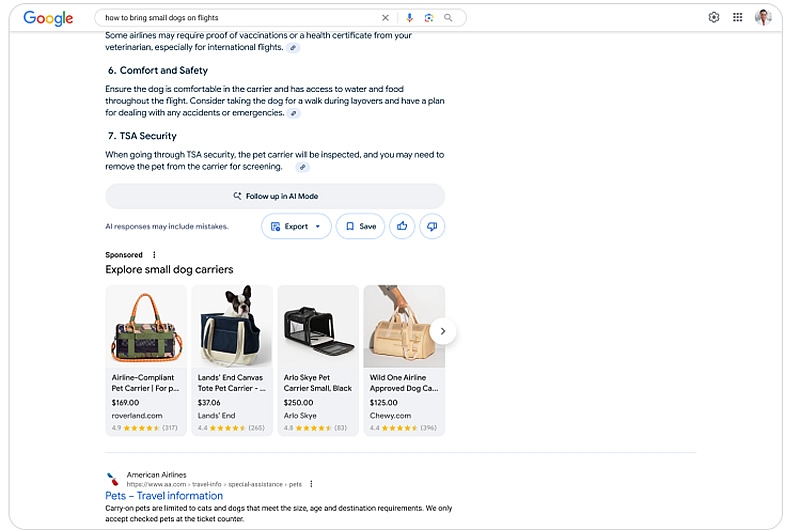Click the magnifying glass search icon

[x=448, y=18]
